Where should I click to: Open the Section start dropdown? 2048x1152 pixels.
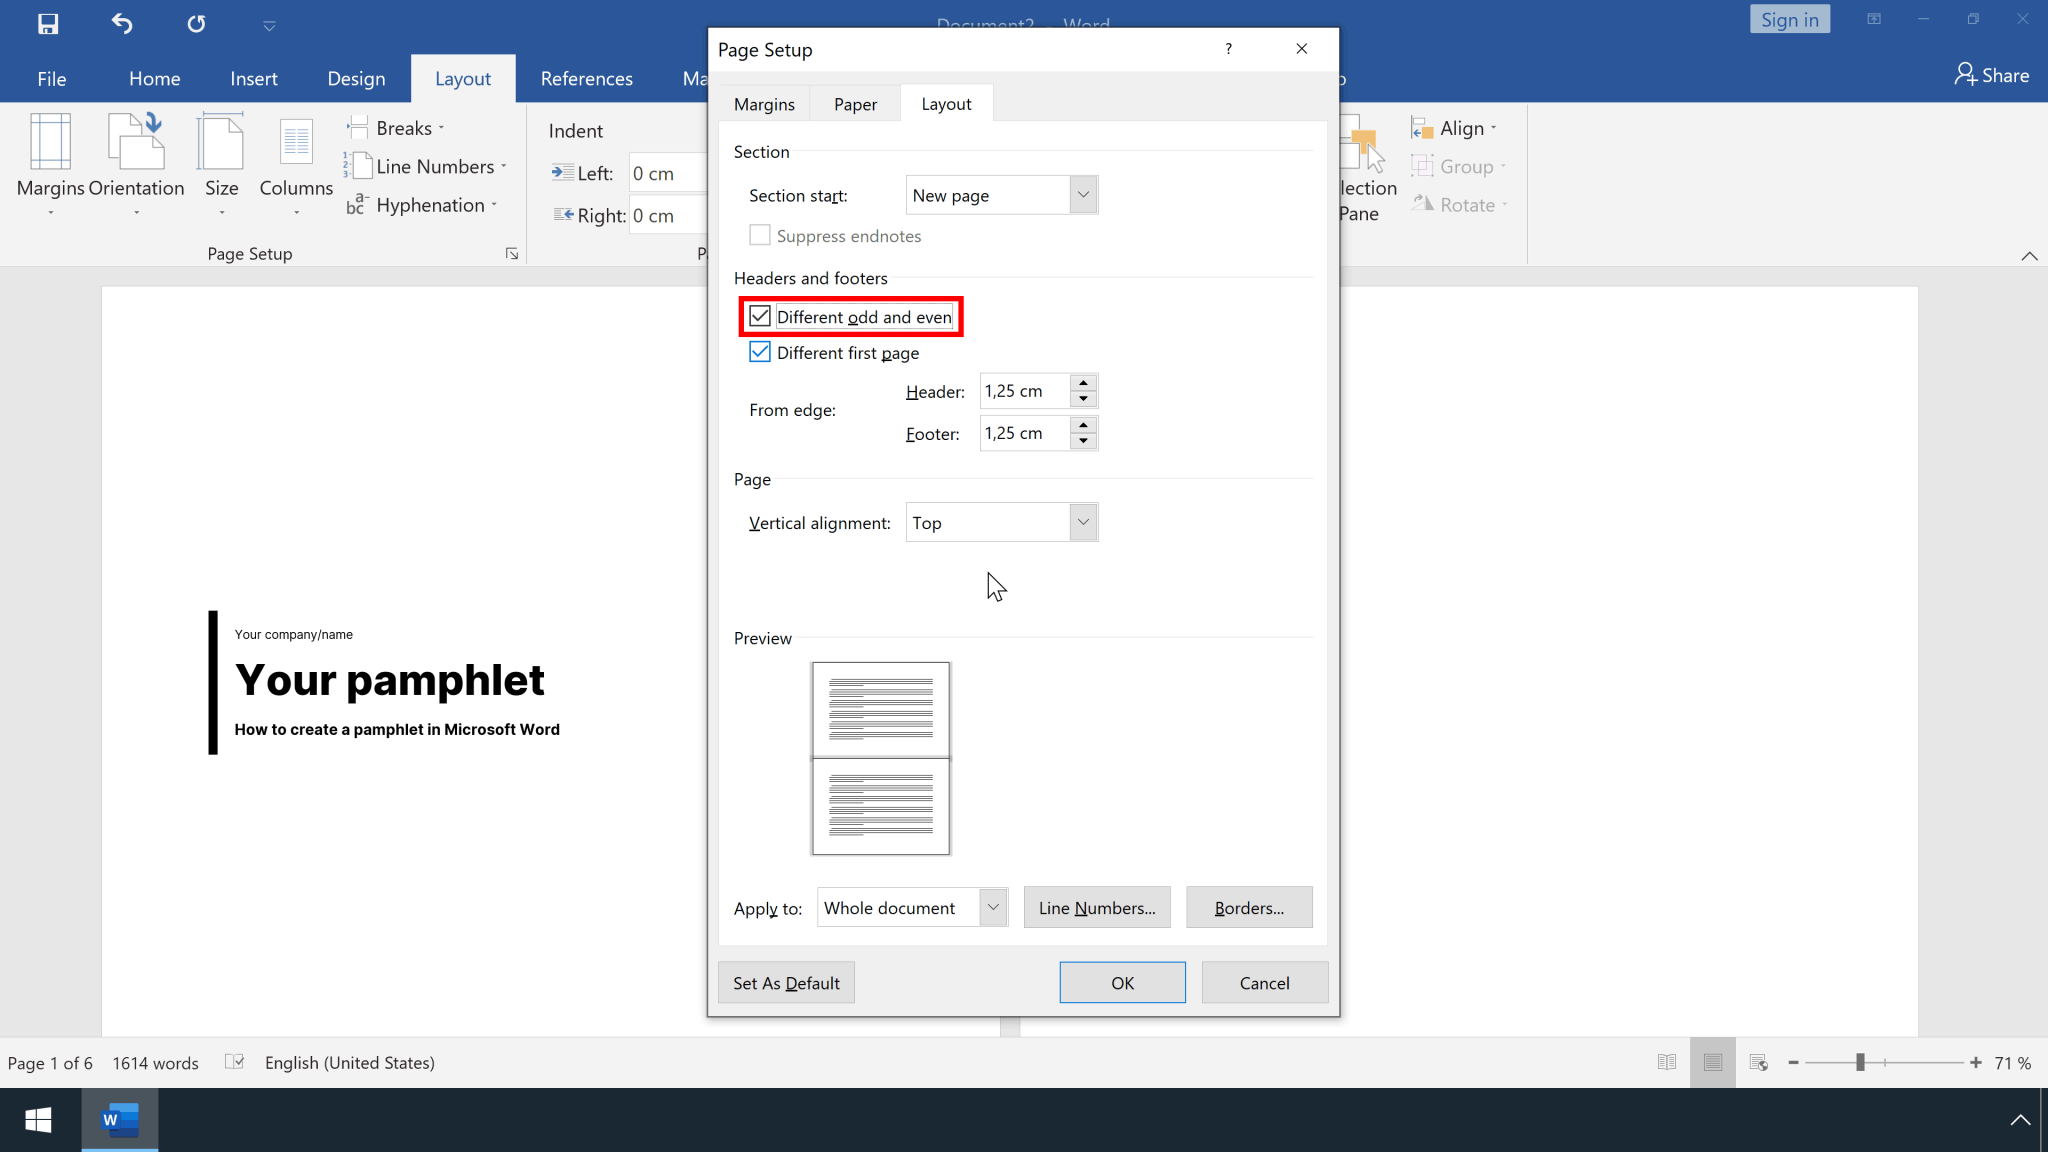tap(1081, 194)
